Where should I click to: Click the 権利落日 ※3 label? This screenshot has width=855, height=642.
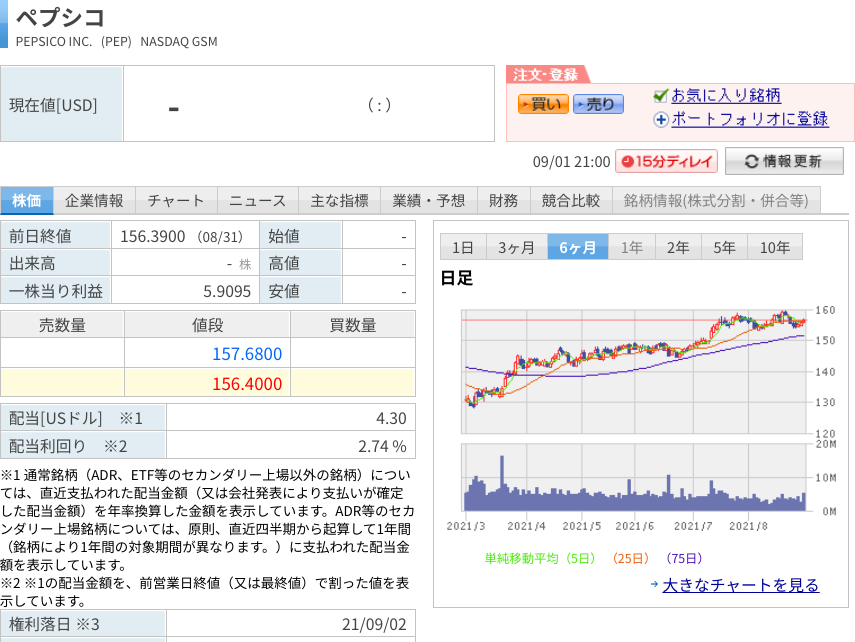coord(55,624)
